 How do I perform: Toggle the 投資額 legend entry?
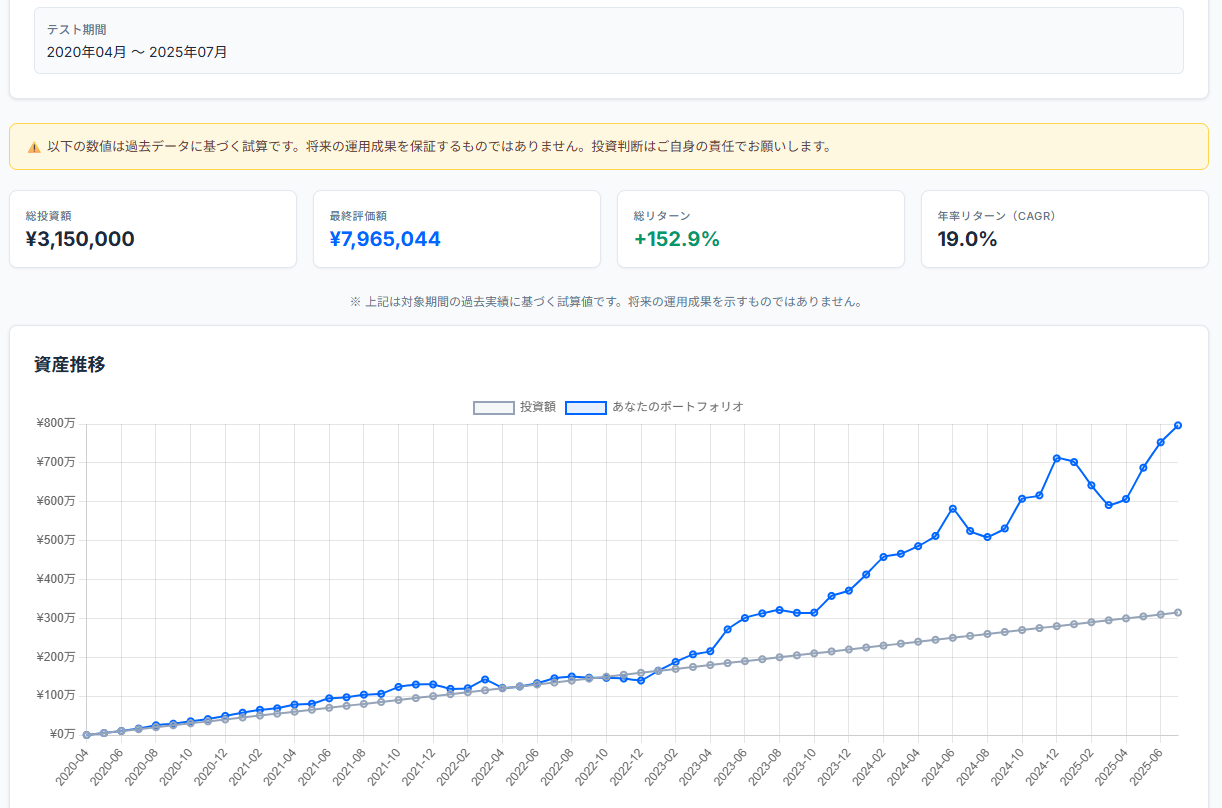tap(516, 407)
